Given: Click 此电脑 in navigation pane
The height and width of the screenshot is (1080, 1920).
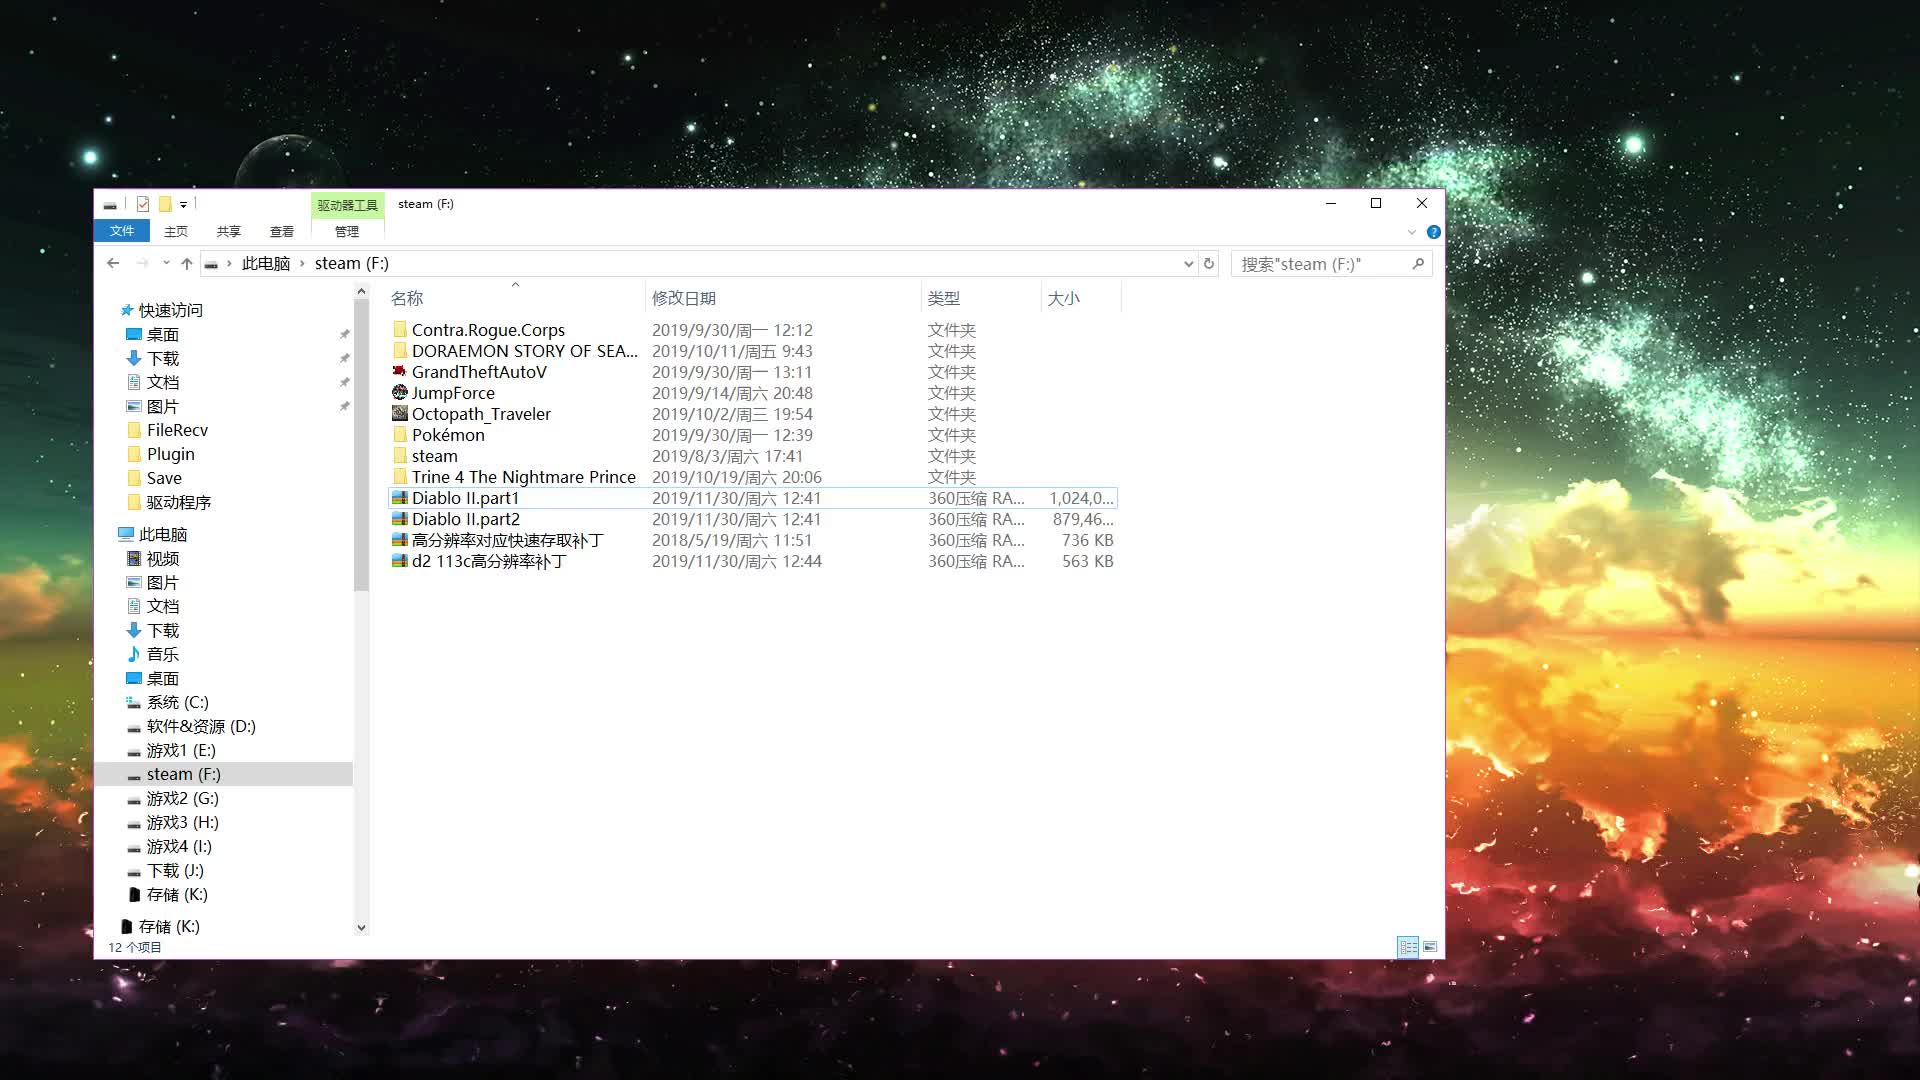Looking at the screenshot, I should tap(162, 534).
